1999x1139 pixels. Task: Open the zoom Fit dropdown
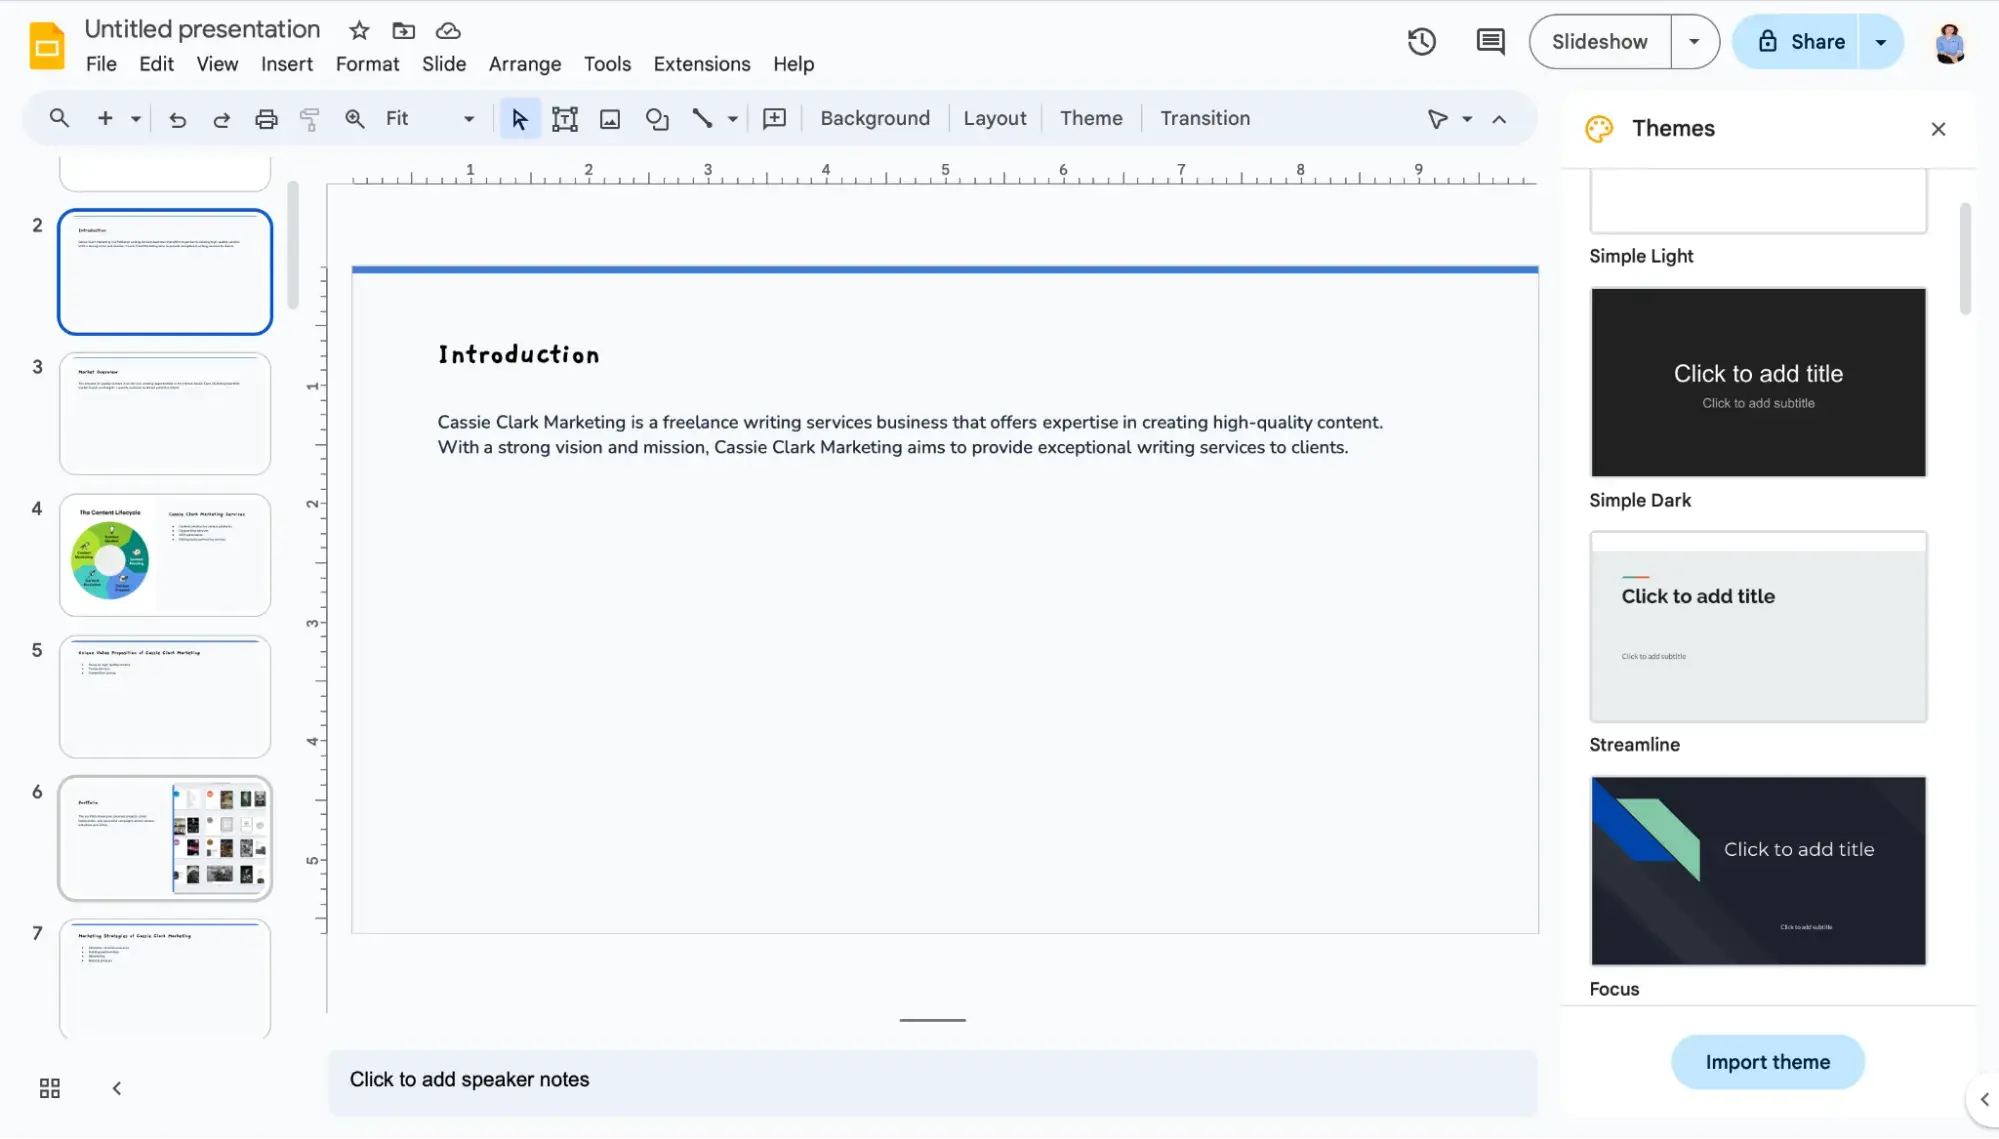pyautogui.click(x=467, y=118)
